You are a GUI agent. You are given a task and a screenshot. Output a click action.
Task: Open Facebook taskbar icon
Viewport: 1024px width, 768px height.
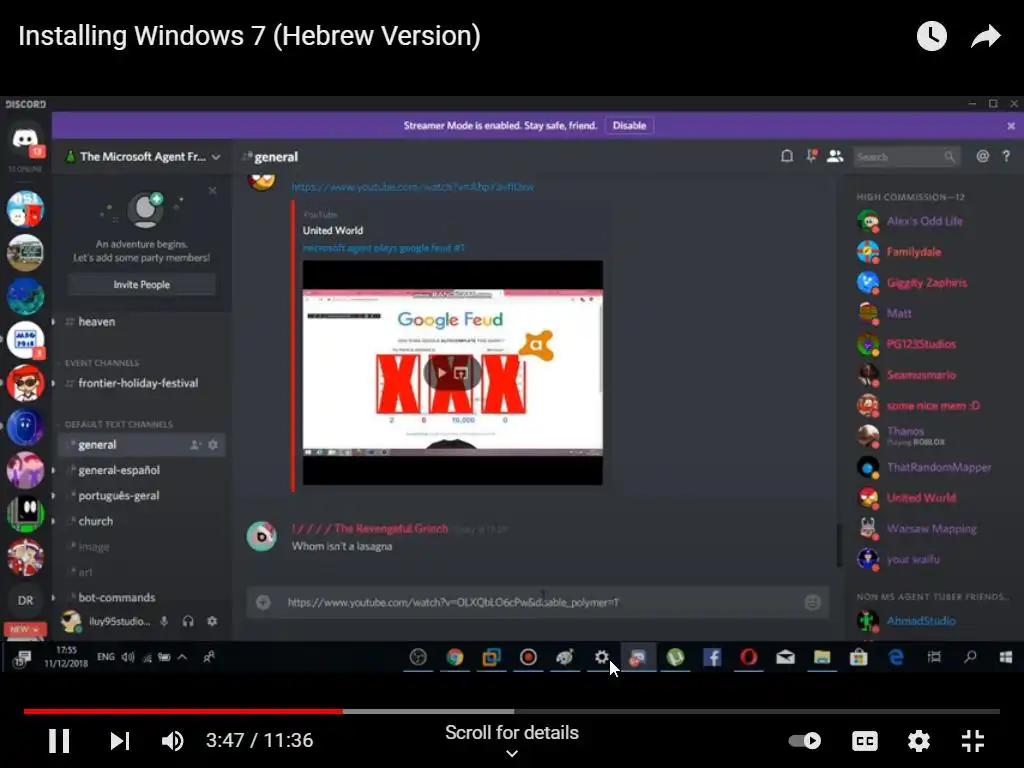coord(712,657)
